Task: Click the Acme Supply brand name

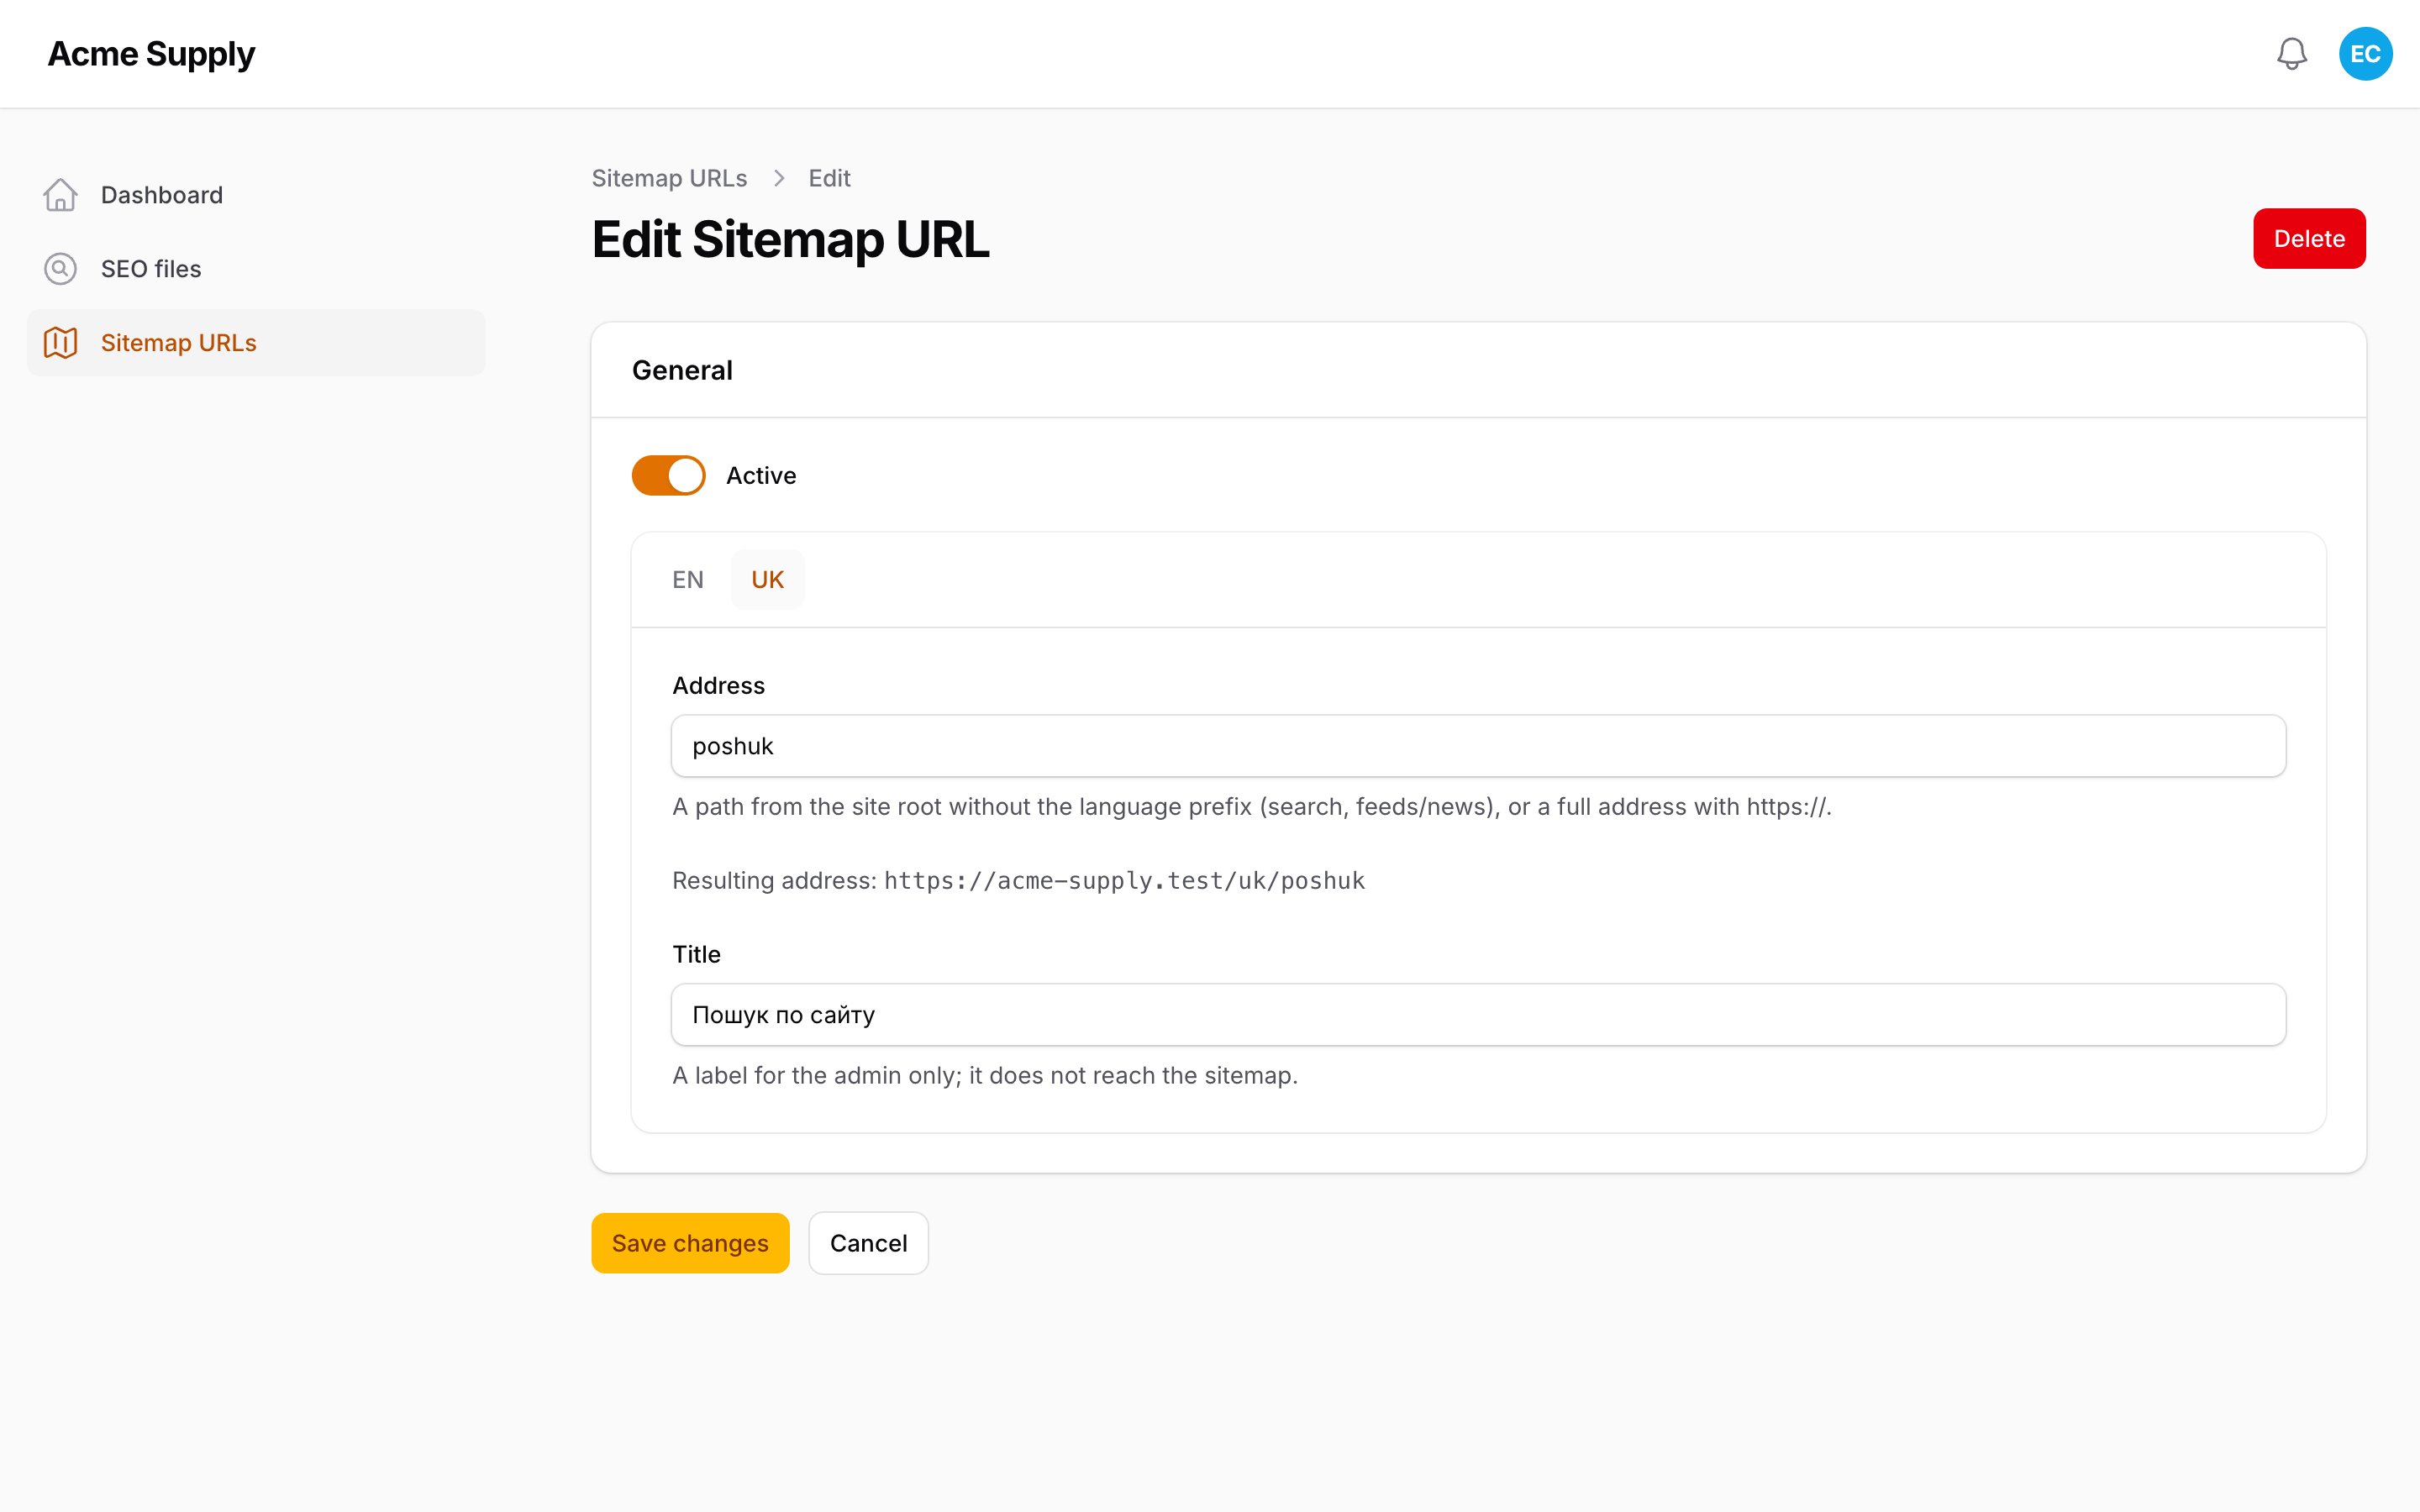Action: [151, 54]
